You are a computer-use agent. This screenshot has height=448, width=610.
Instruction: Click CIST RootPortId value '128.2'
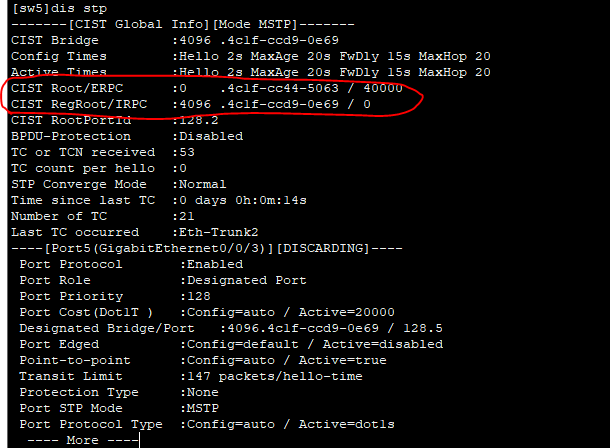198,121
